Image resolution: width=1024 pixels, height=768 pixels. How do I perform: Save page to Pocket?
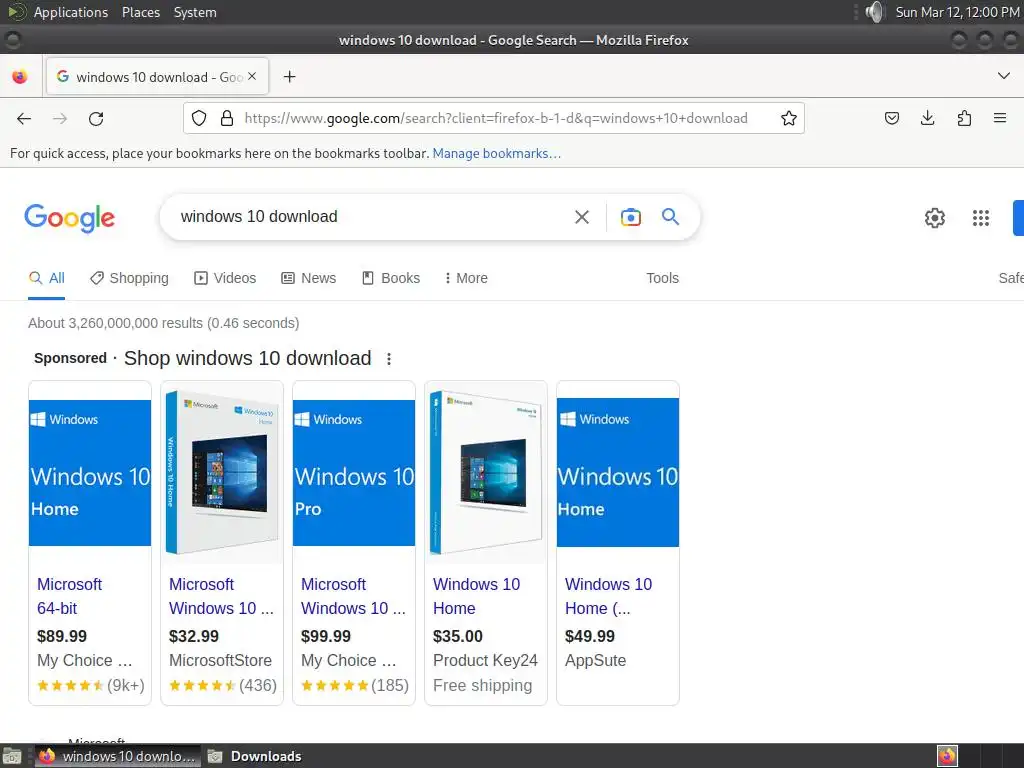point(891,118)
